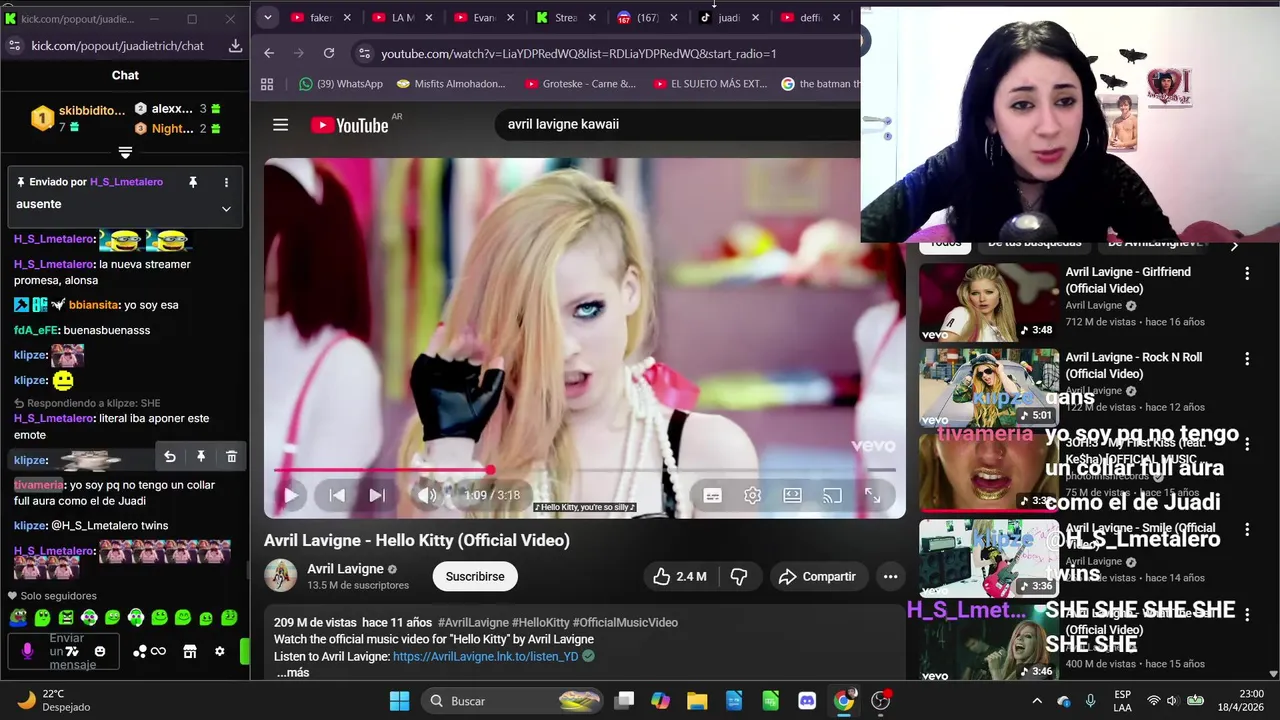The height and width of the screenshot is (720, 1280).
Task: Subscribe with the Suscribirse button
Action: pyautogui.click(x=475, y=576)
